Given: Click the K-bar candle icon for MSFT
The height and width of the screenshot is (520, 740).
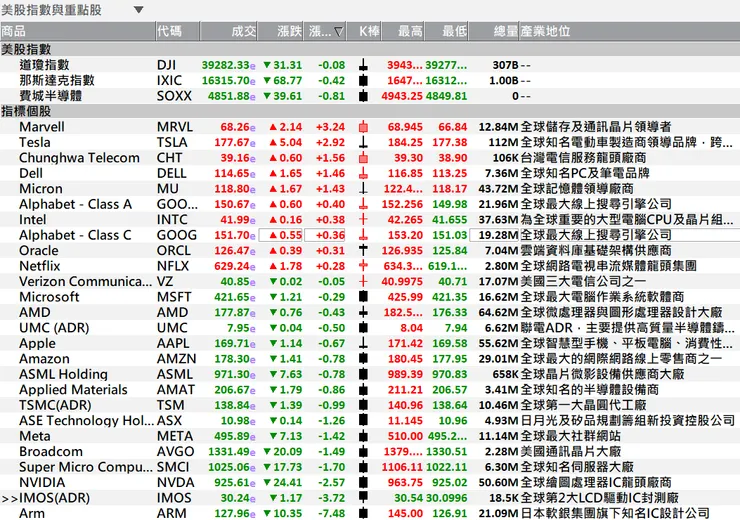Looking at the screenshot, I should pos(363,297).
